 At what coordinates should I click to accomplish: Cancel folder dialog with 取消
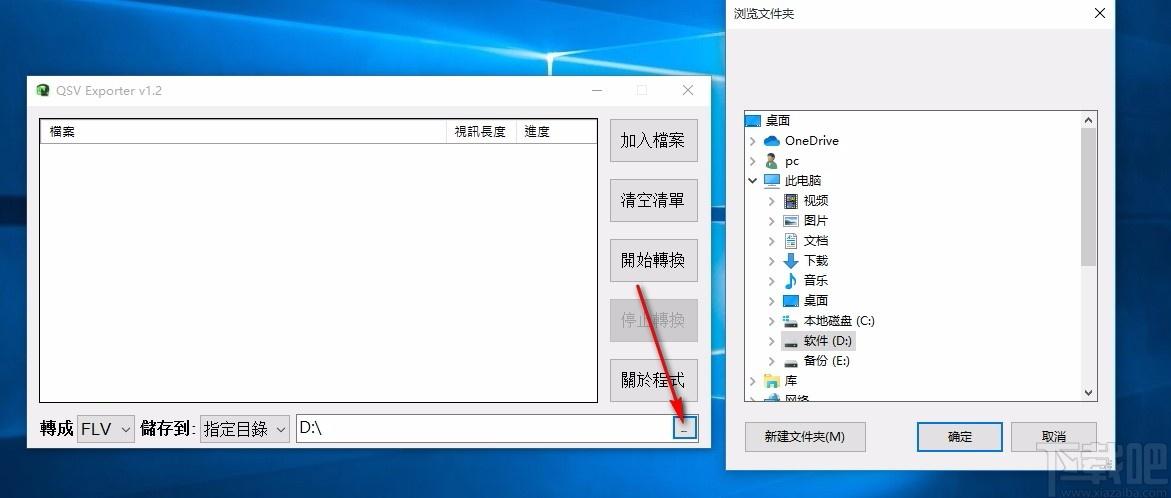pos(1054,437)
